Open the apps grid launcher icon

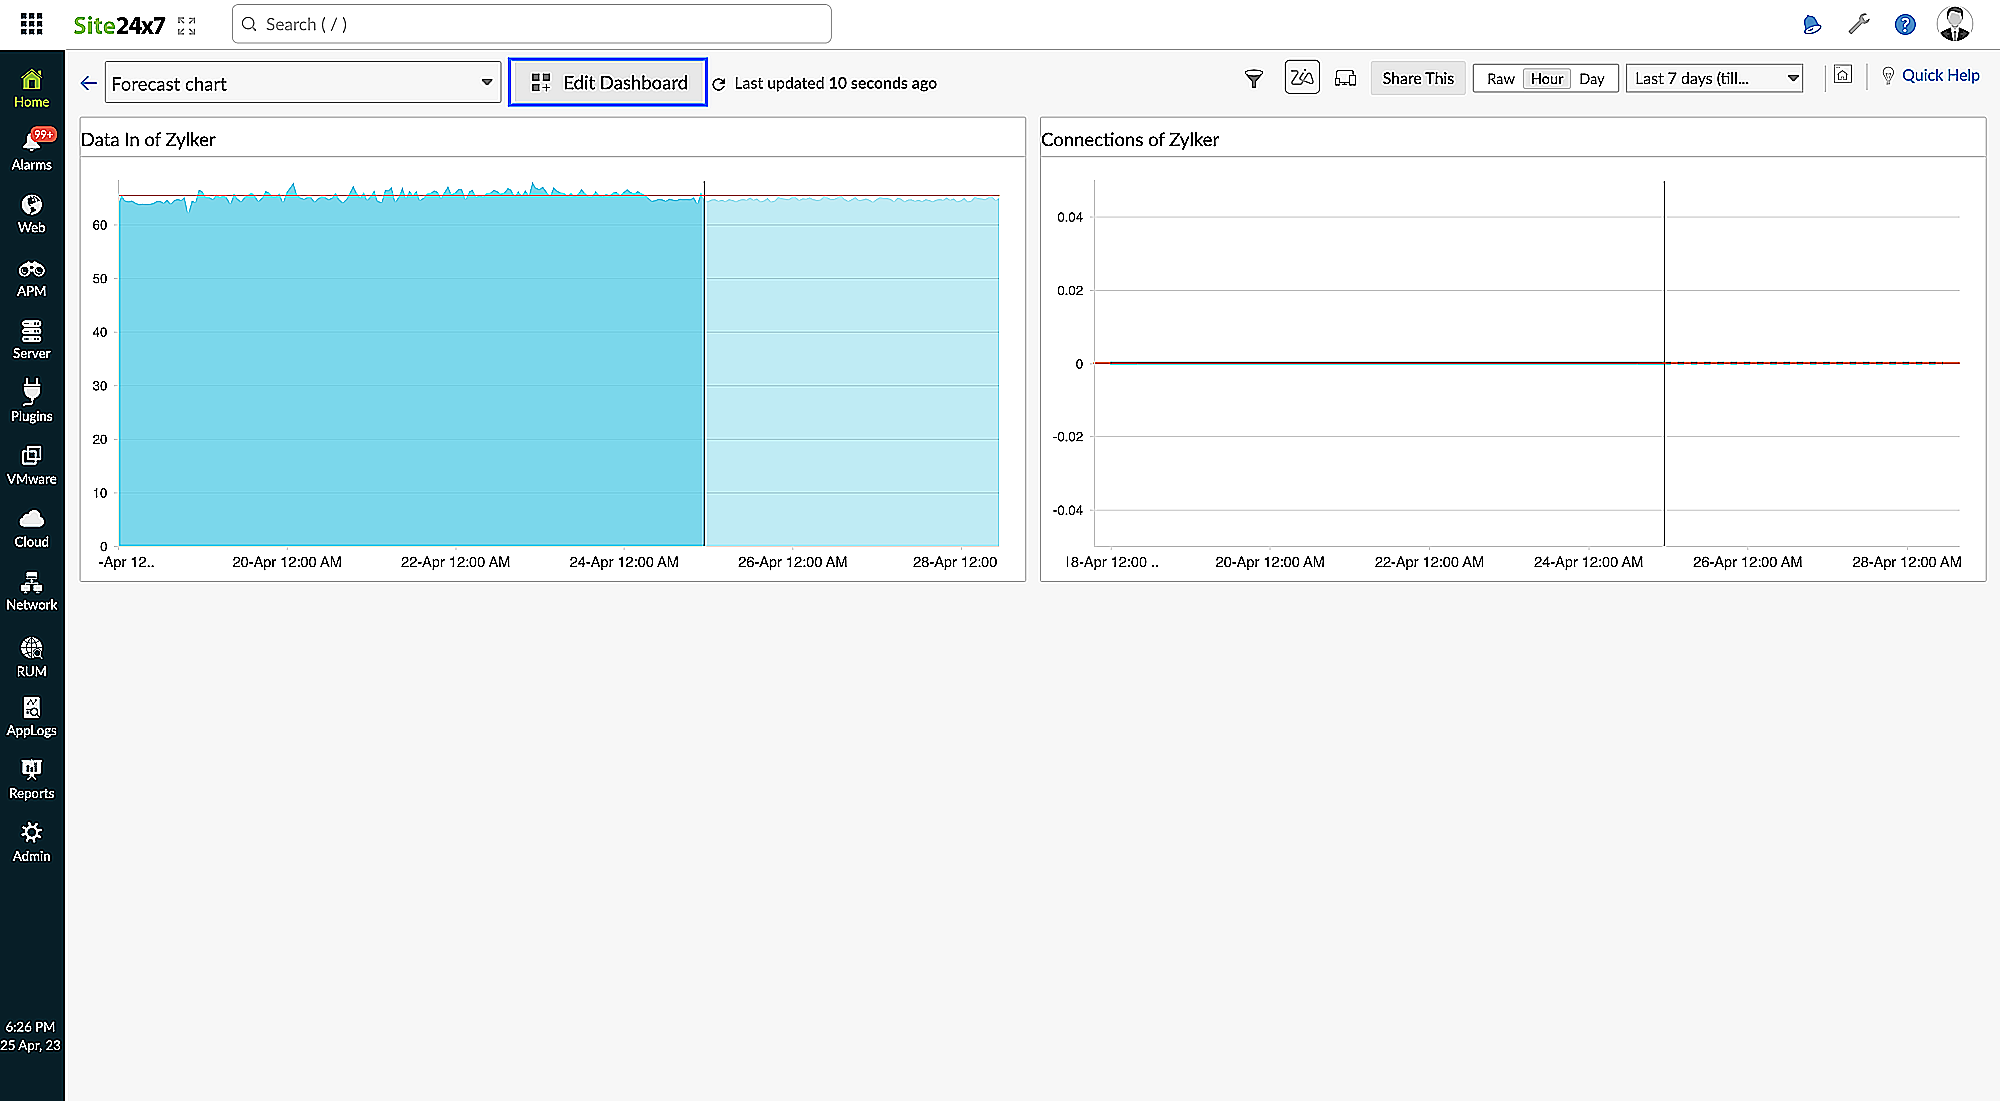[x=31, y=24]
